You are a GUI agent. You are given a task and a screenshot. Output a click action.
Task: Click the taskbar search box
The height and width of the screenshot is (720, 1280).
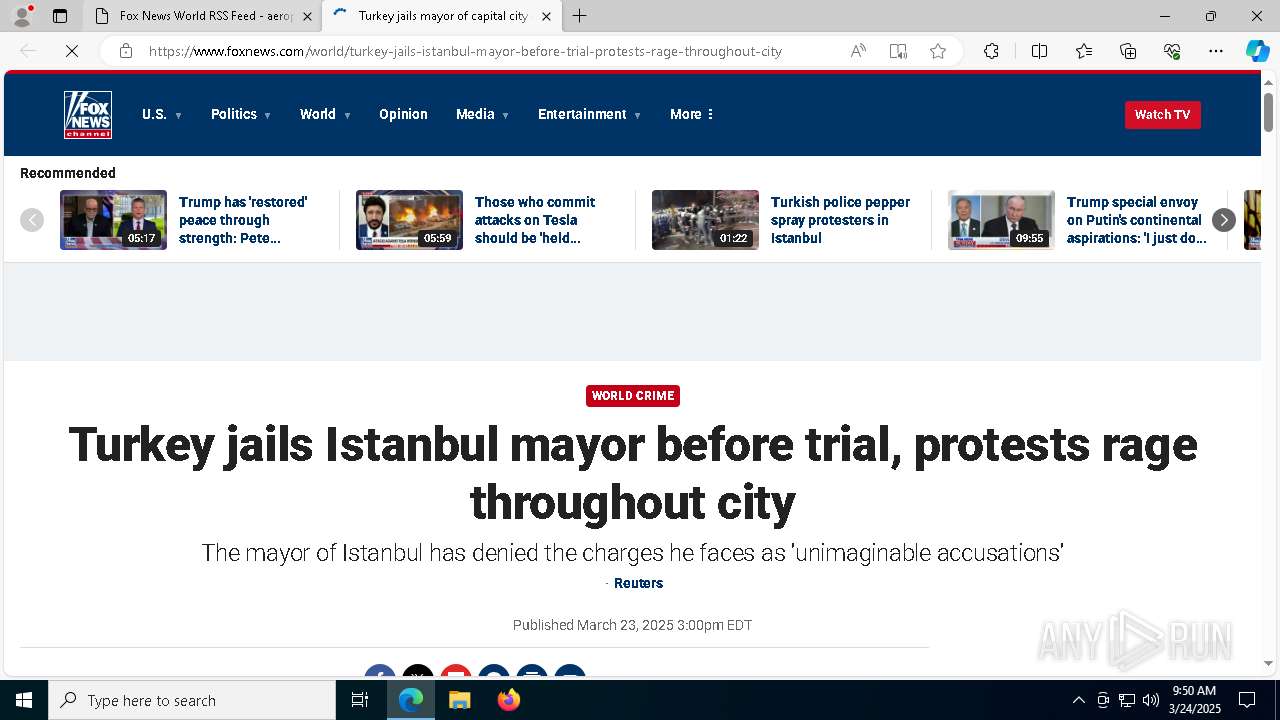[192, 700]
